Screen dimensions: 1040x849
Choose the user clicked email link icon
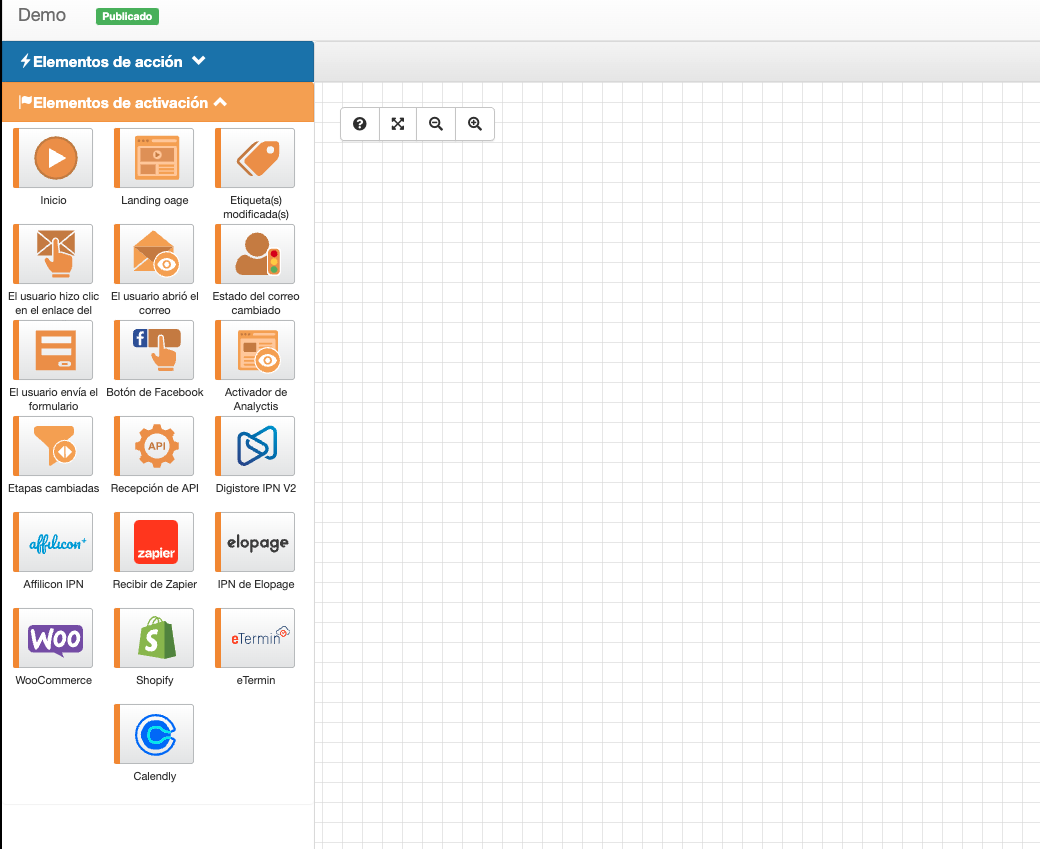click(x=53, y=254)
